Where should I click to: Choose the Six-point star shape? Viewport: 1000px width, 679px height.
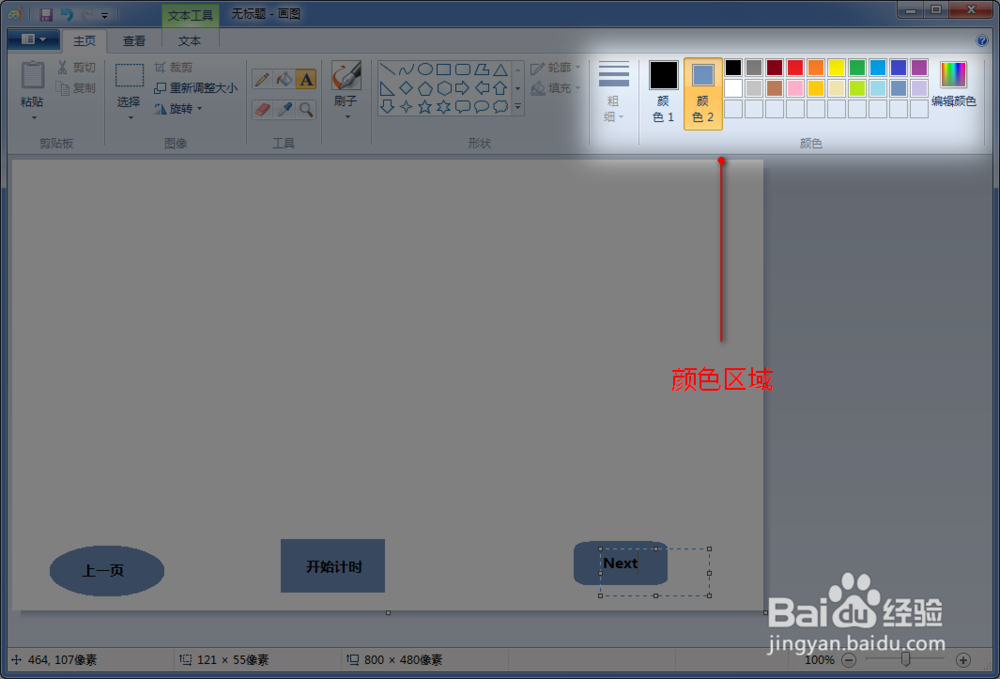tap(444, 106)
